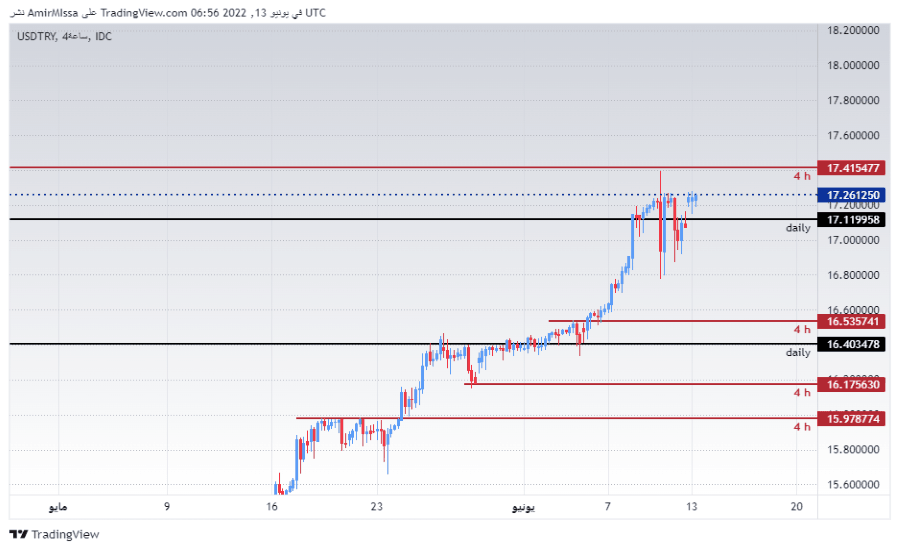
Task: Click the date 9 on the time axis
Action: coord(167,506)
